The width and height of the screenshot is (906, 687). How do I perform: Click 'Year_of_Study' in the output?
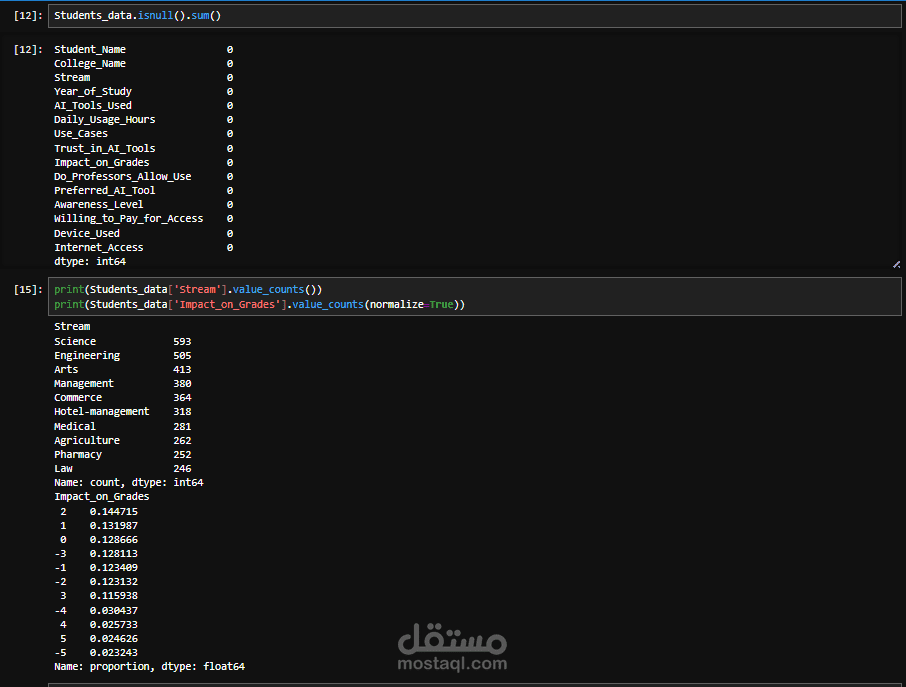click(93, 91)
